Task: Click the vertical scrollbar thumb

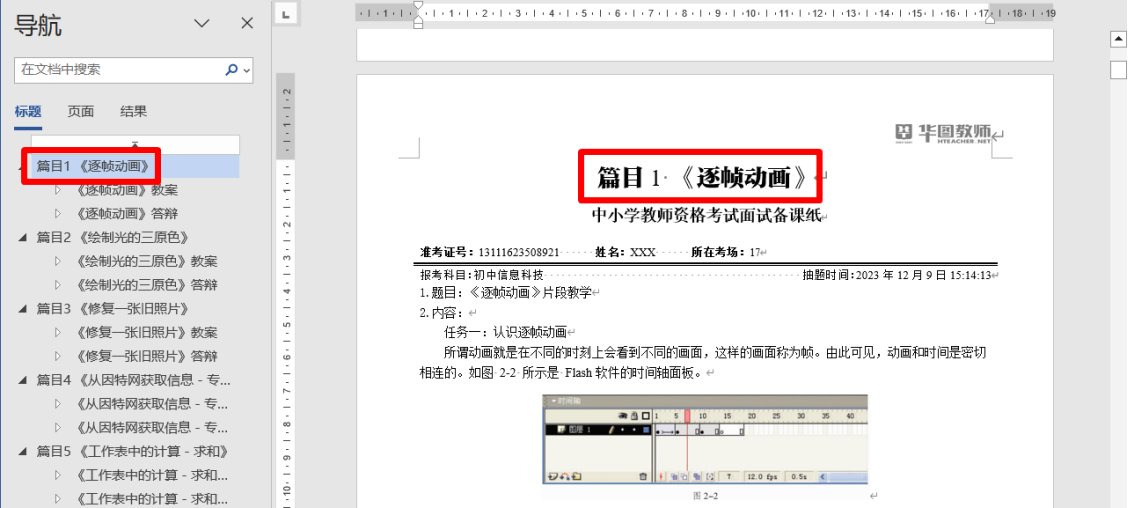Action: (x=1118, y=70)
